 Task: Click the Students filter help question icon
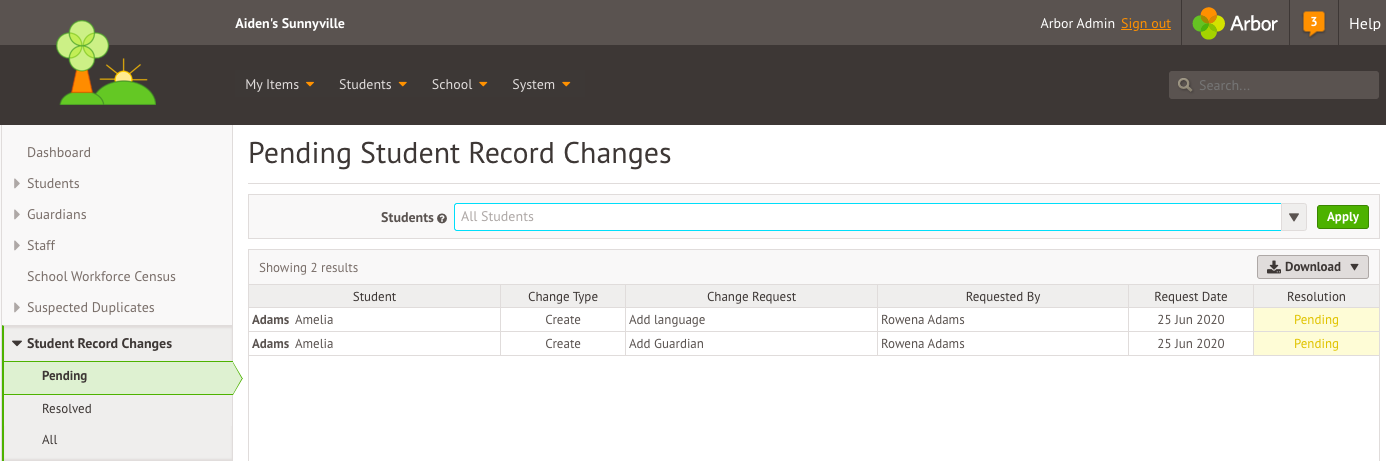point(442,218)
